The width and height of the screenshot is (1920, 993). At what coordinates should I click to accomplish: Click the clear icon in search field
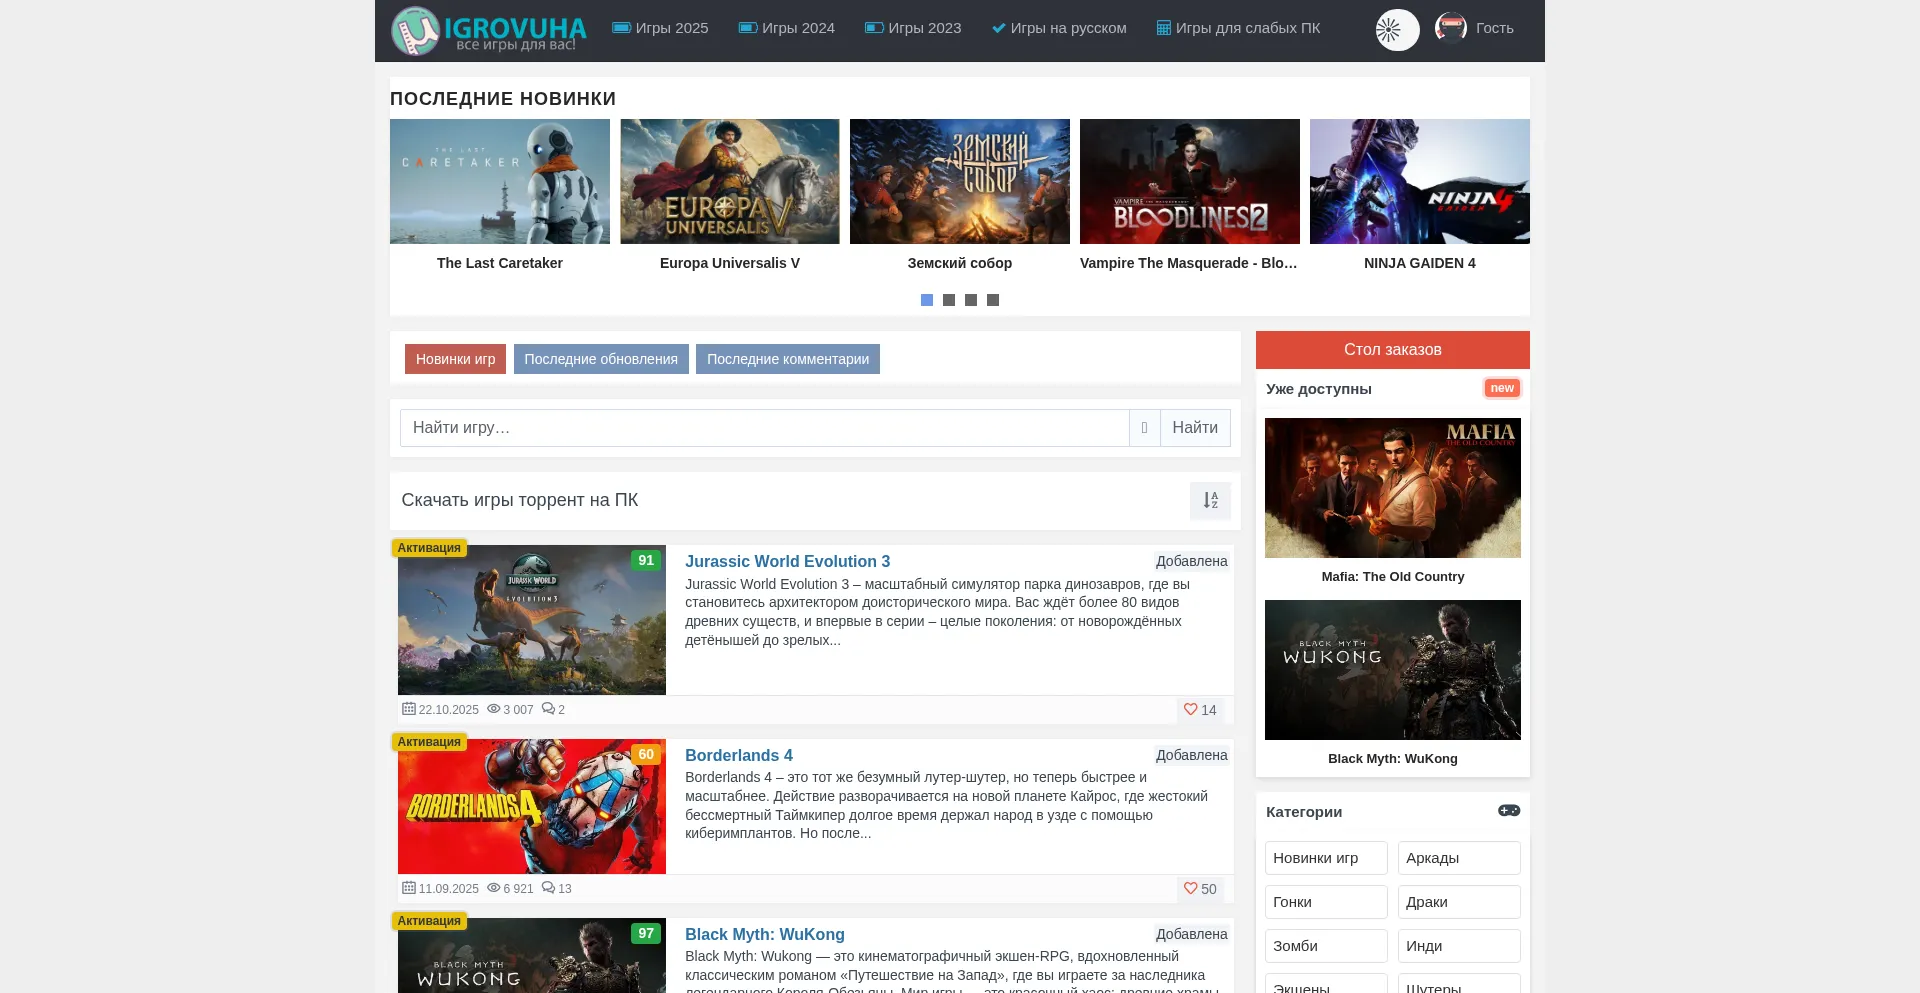click(x=1144, y=428)
